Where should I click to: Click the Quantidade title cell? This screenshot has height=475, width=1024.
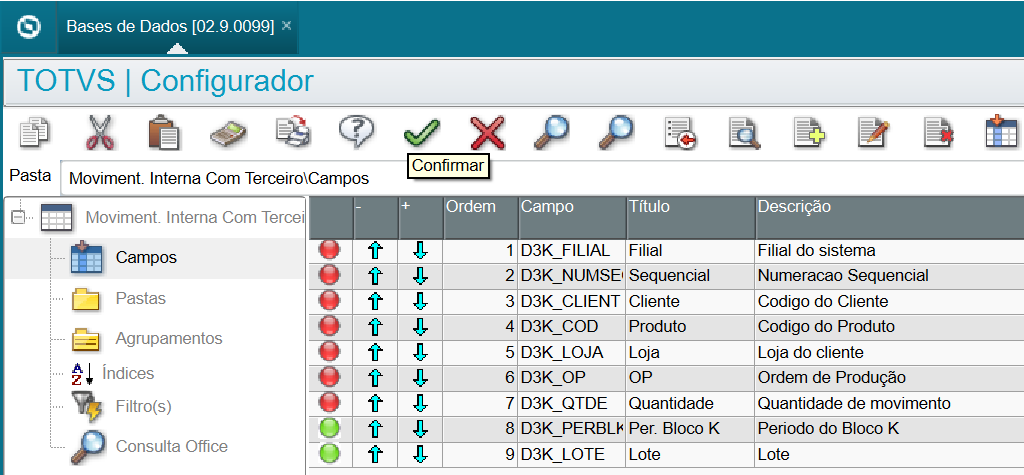(x=690, y=403)
